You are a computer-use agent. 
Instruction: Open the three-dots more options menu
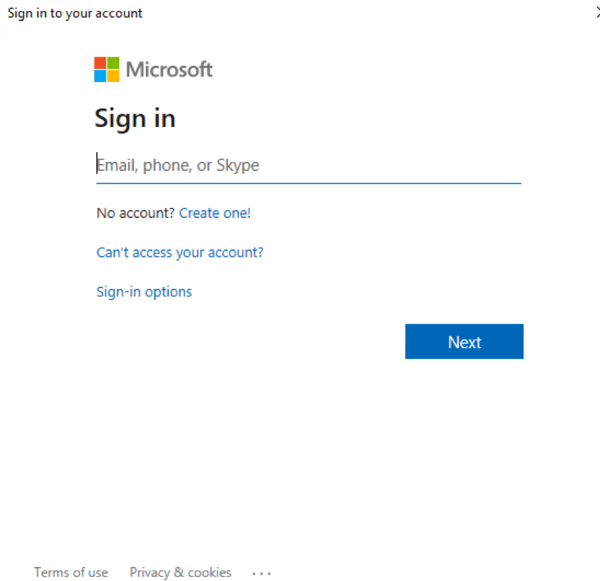[262, 573]
